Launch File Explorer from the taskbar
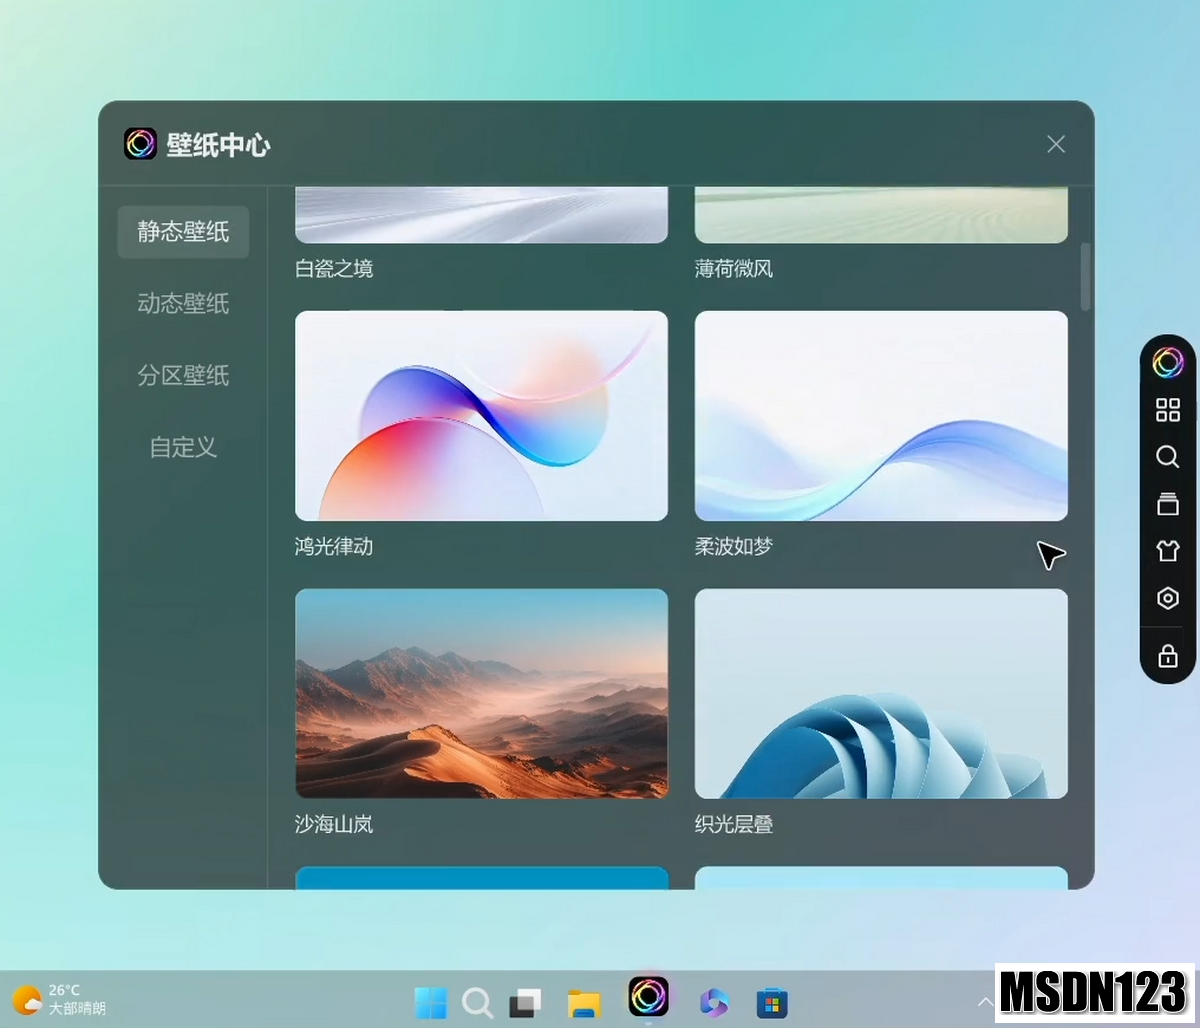This screenshot has width=1200, height=1028. 584,1002
